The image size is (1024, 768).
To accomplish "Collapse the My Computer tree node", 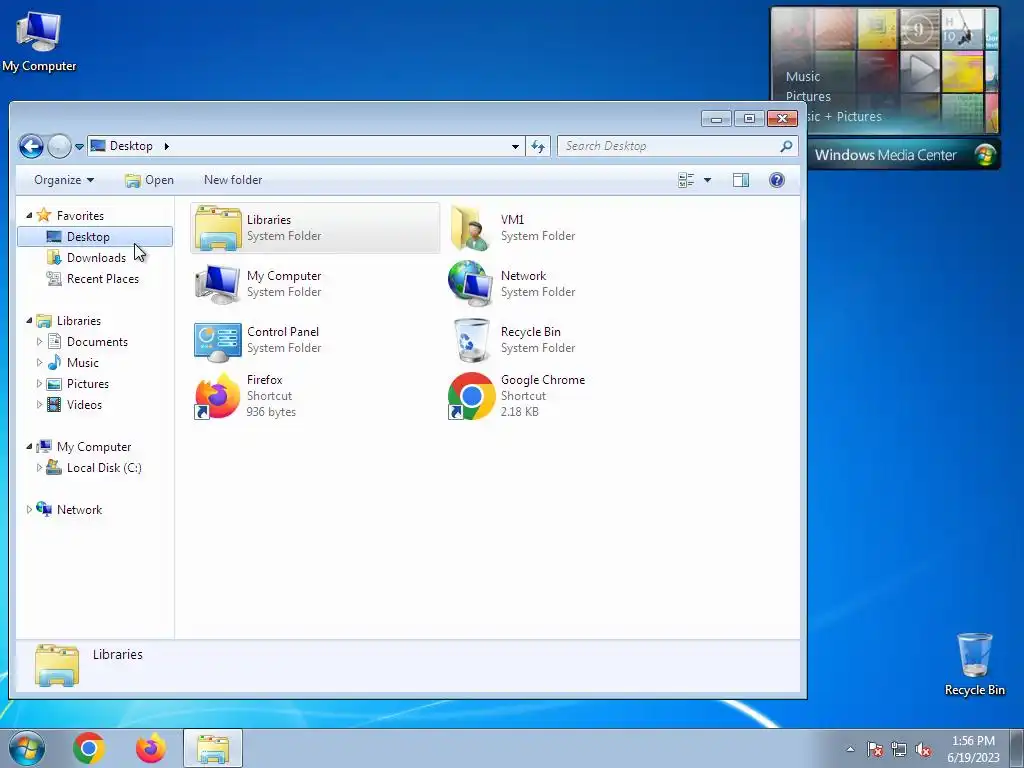I will click(x=29, y=446).
